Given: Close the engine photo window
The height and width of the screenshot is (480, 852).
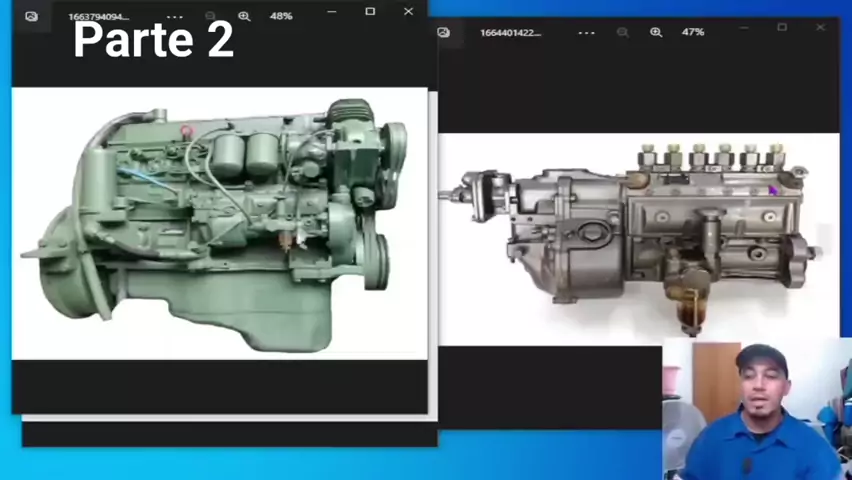Looking at the screenshot, I should [408, 12].
